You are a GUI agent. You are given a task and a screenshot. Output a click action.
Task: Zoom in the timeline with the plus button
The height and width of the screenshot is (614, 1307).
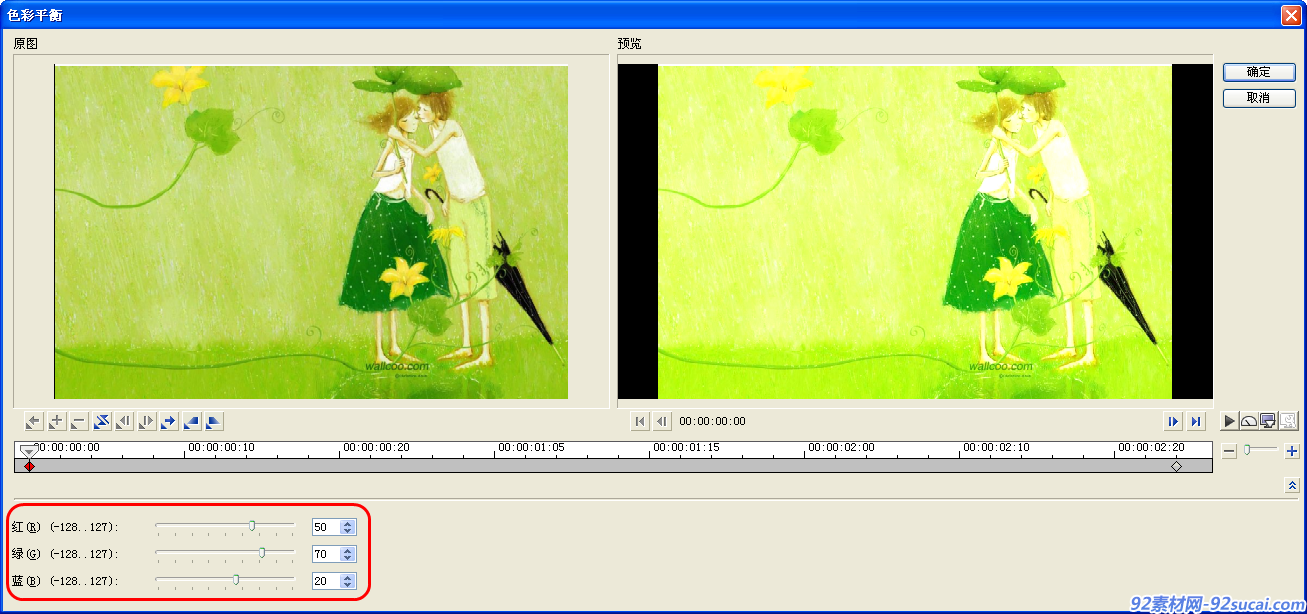click(1292, 451)
